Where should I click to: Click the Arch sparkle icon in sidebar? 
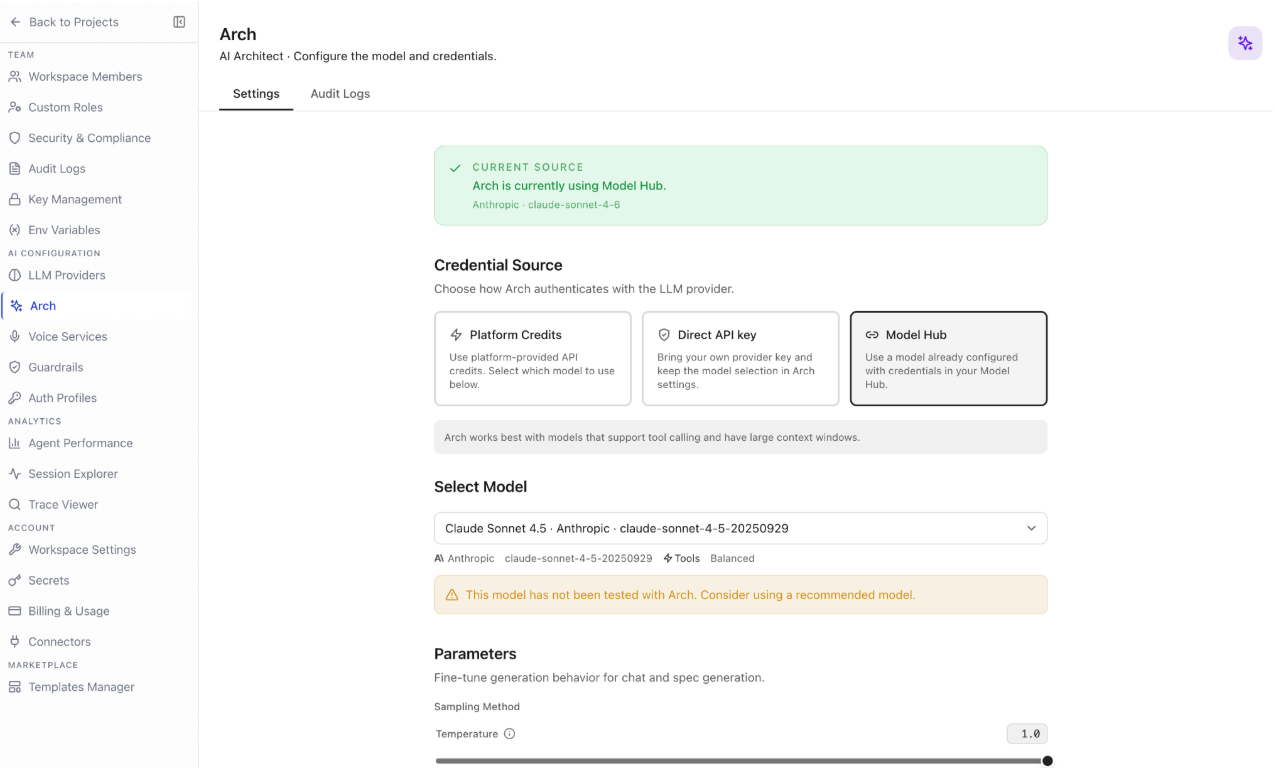pyautogui.click(x=17, y=306)
